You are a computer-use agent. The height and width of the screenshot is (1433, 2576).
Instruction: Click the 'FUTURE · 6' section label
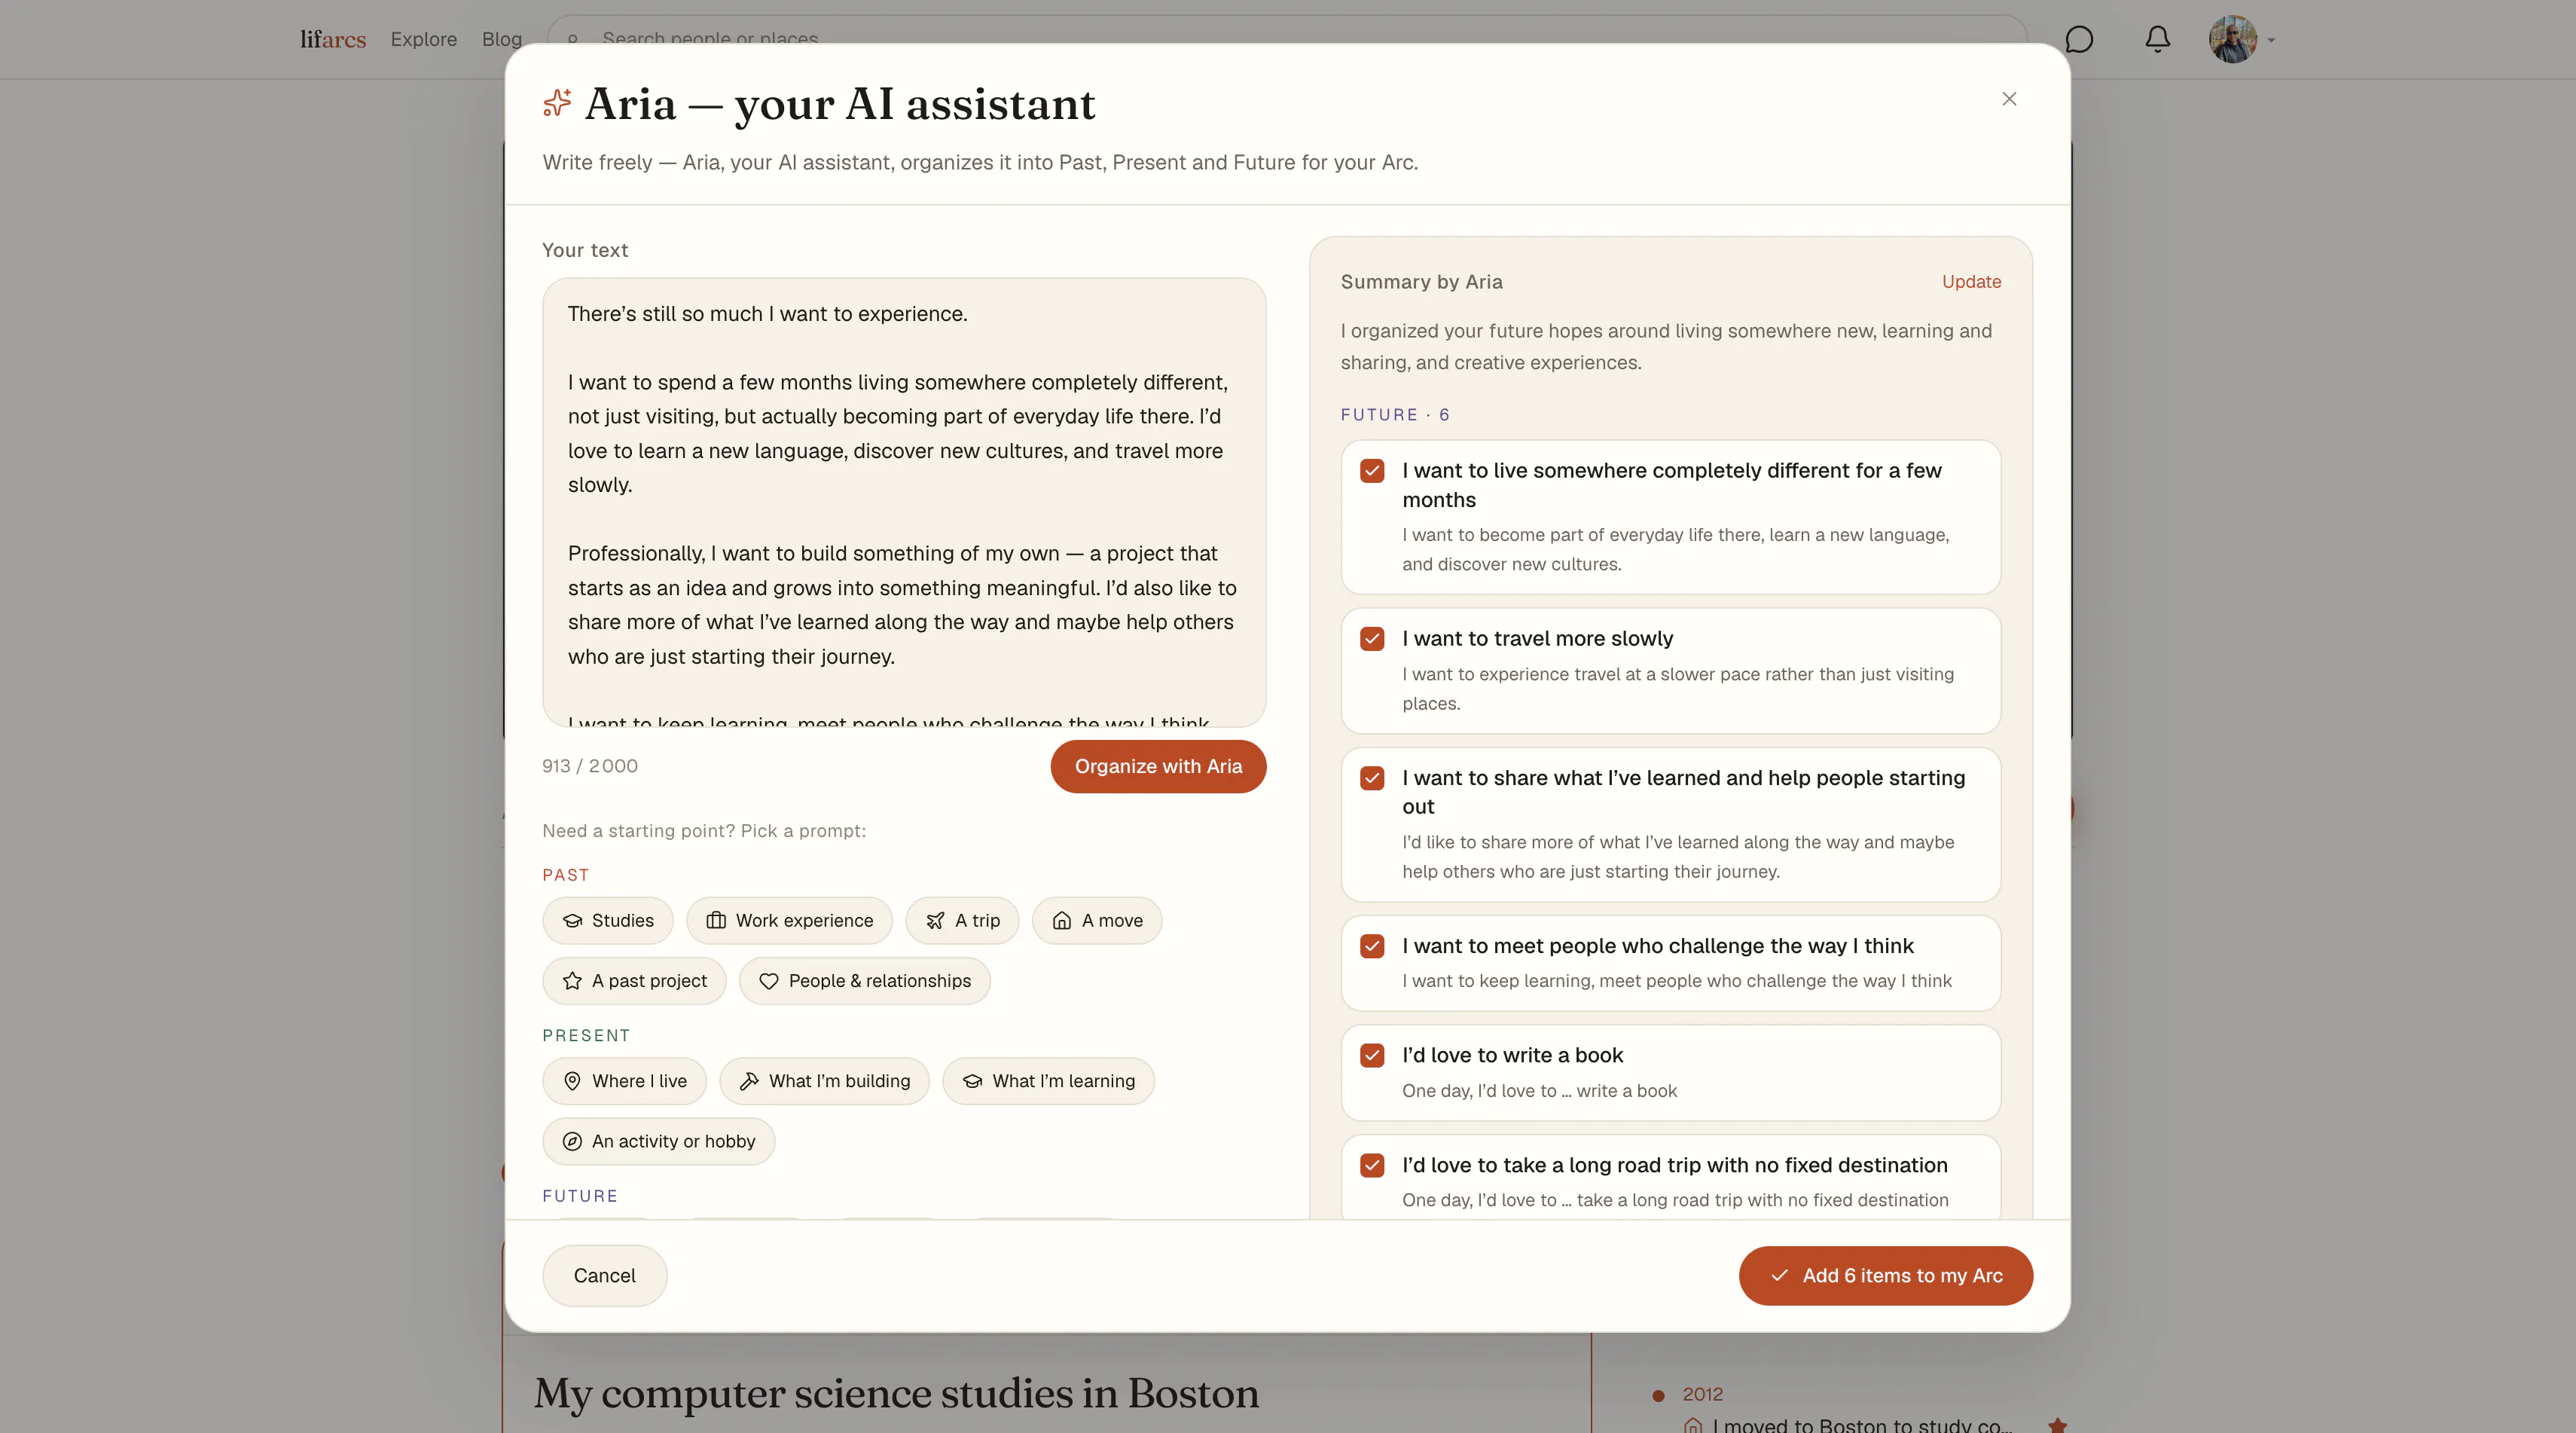pyautogui.click(x=1395, y=415)
